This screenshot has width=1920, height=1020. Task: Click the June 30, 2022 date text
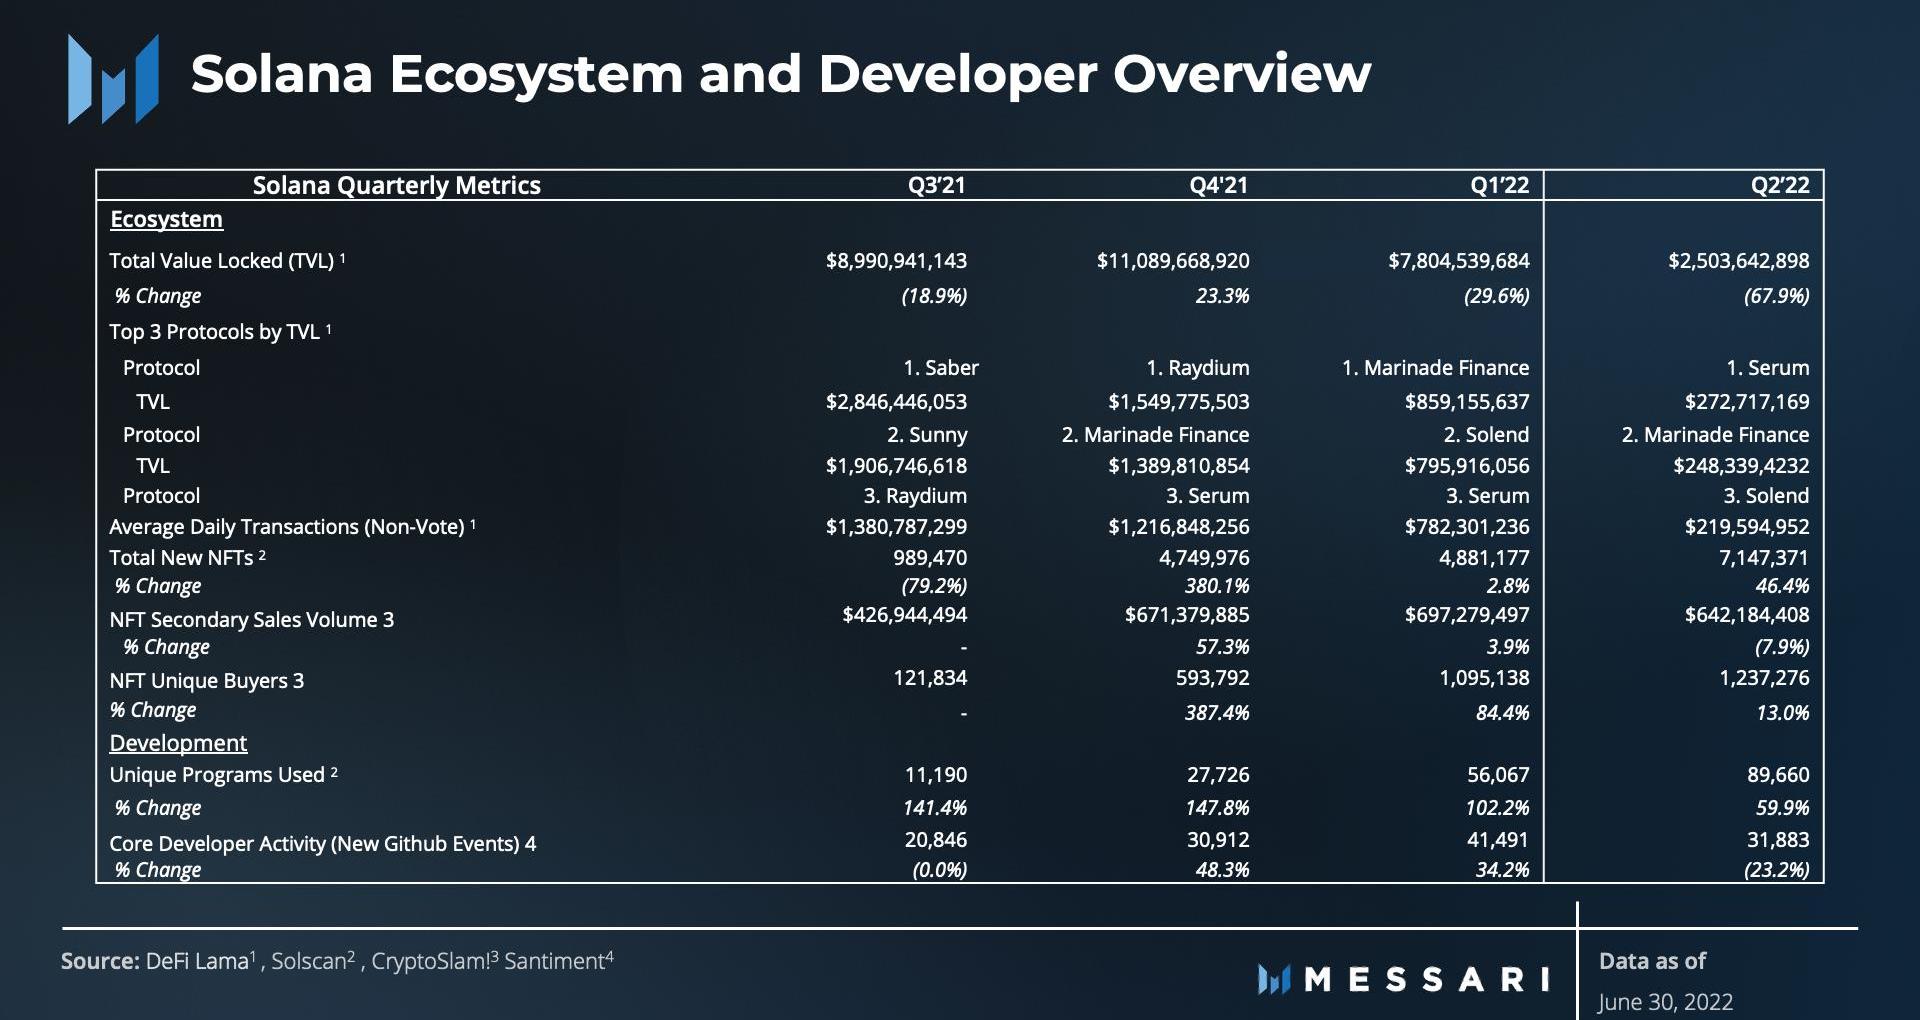point(1665,1001)
